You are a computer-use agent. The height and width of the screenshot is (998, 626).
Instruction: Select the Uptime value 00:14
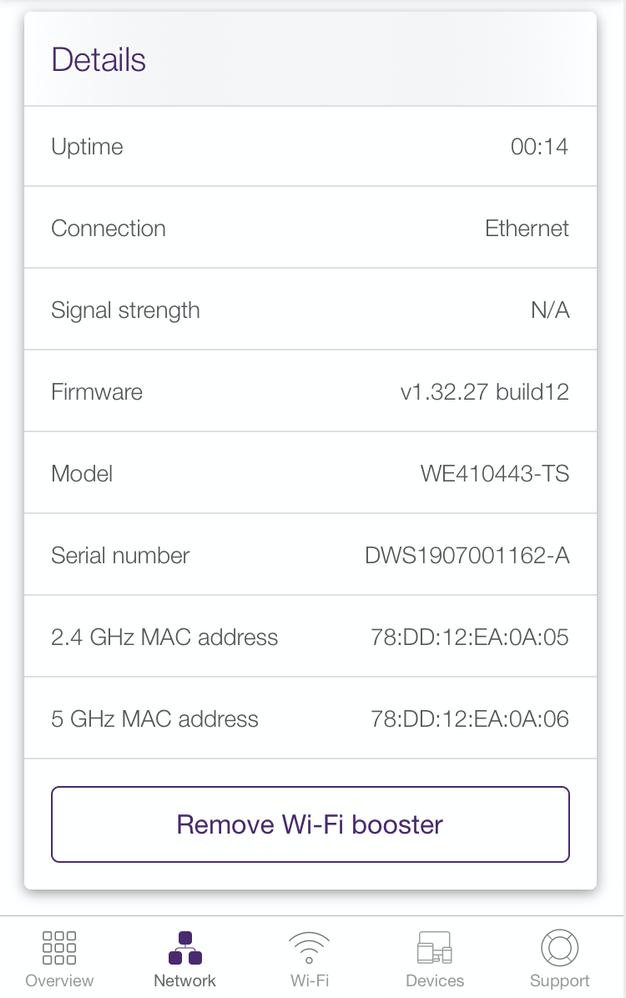point(539,147)
